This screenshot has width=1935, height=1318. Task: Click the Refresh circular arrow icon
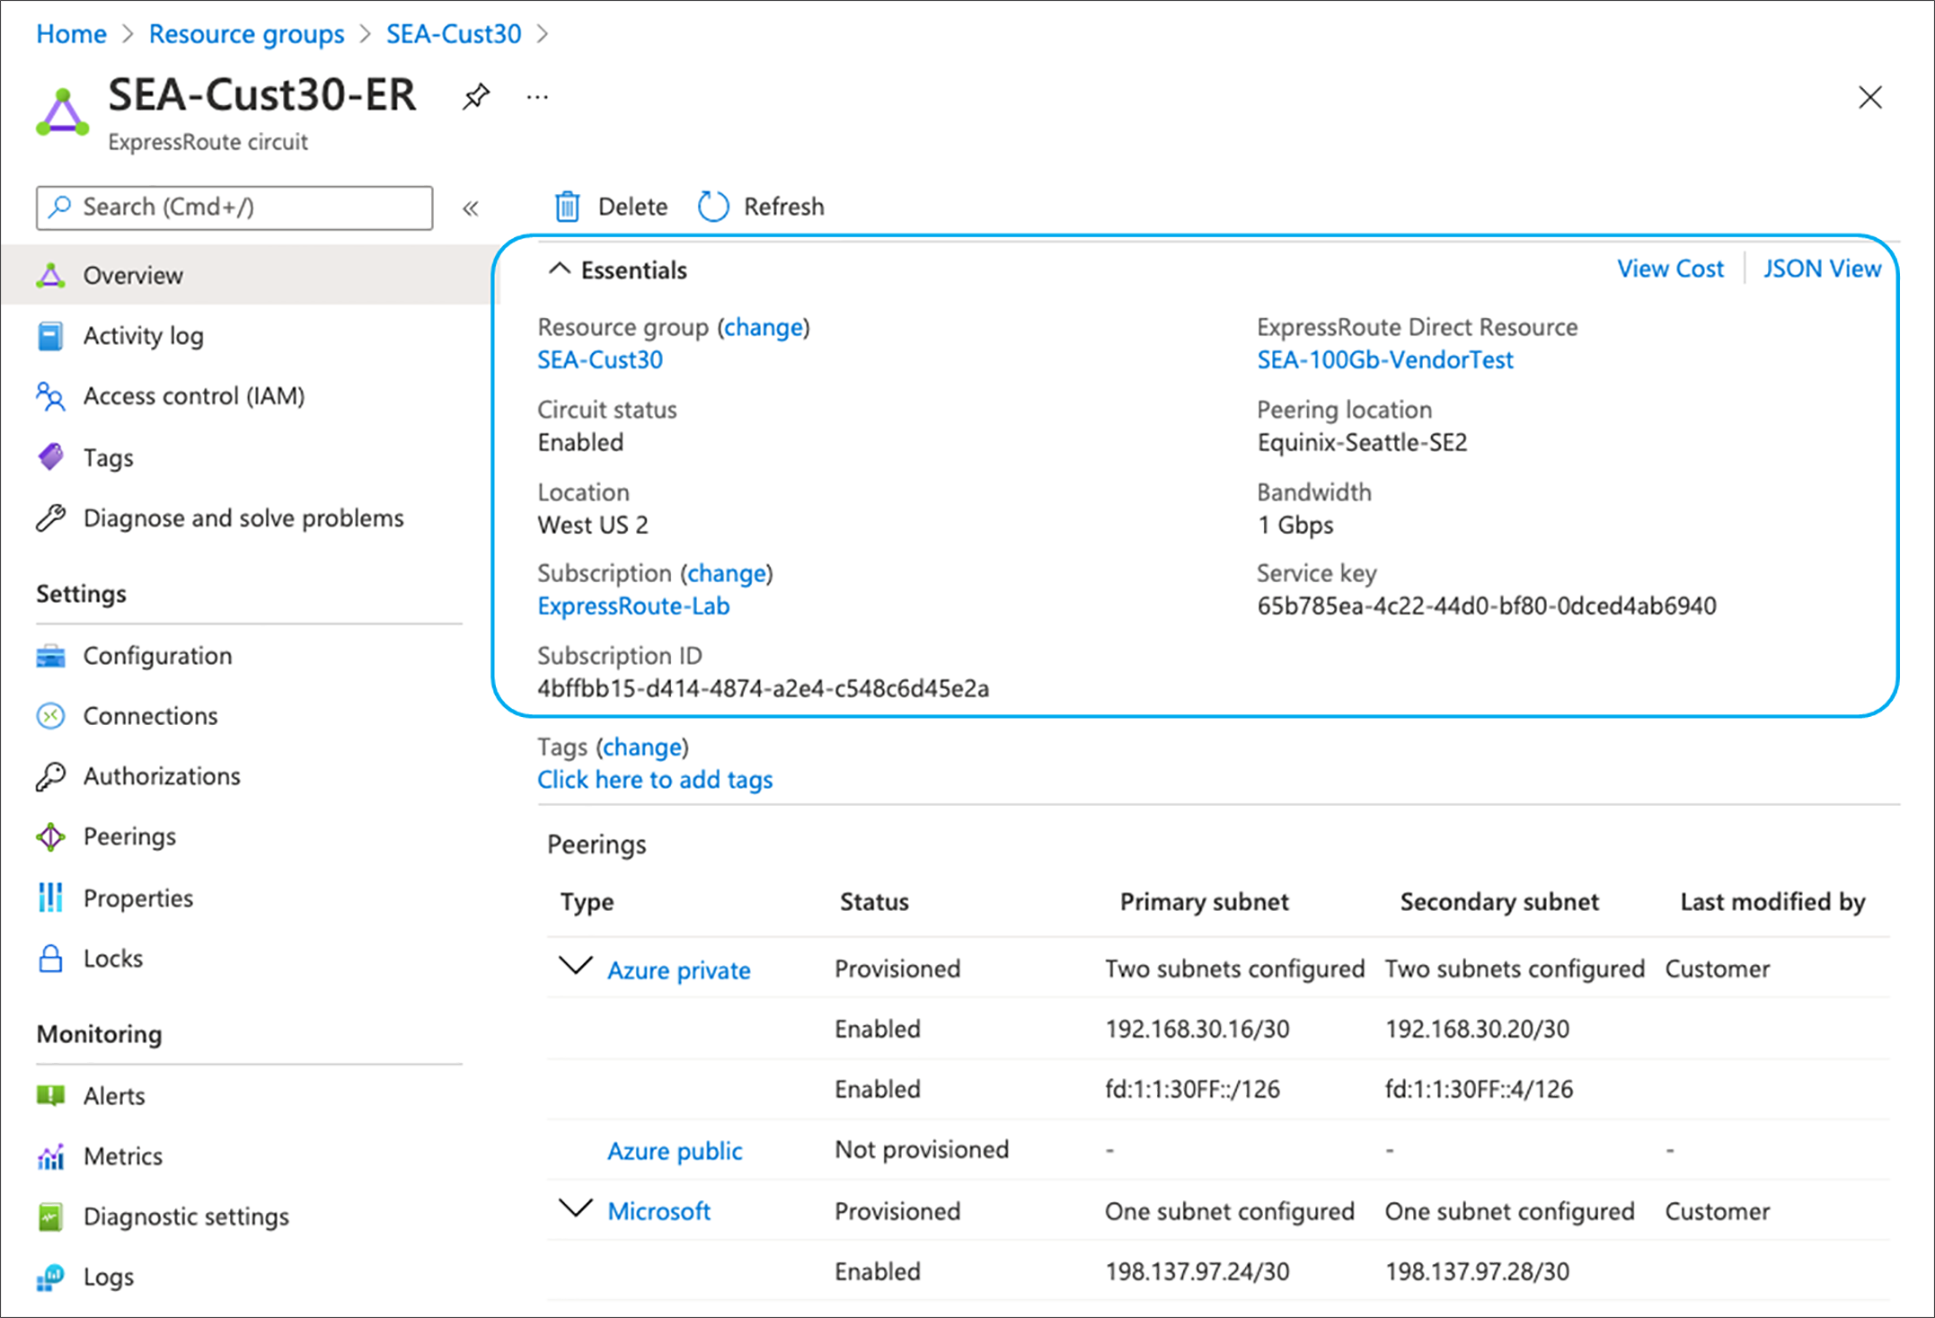(713, 206)
